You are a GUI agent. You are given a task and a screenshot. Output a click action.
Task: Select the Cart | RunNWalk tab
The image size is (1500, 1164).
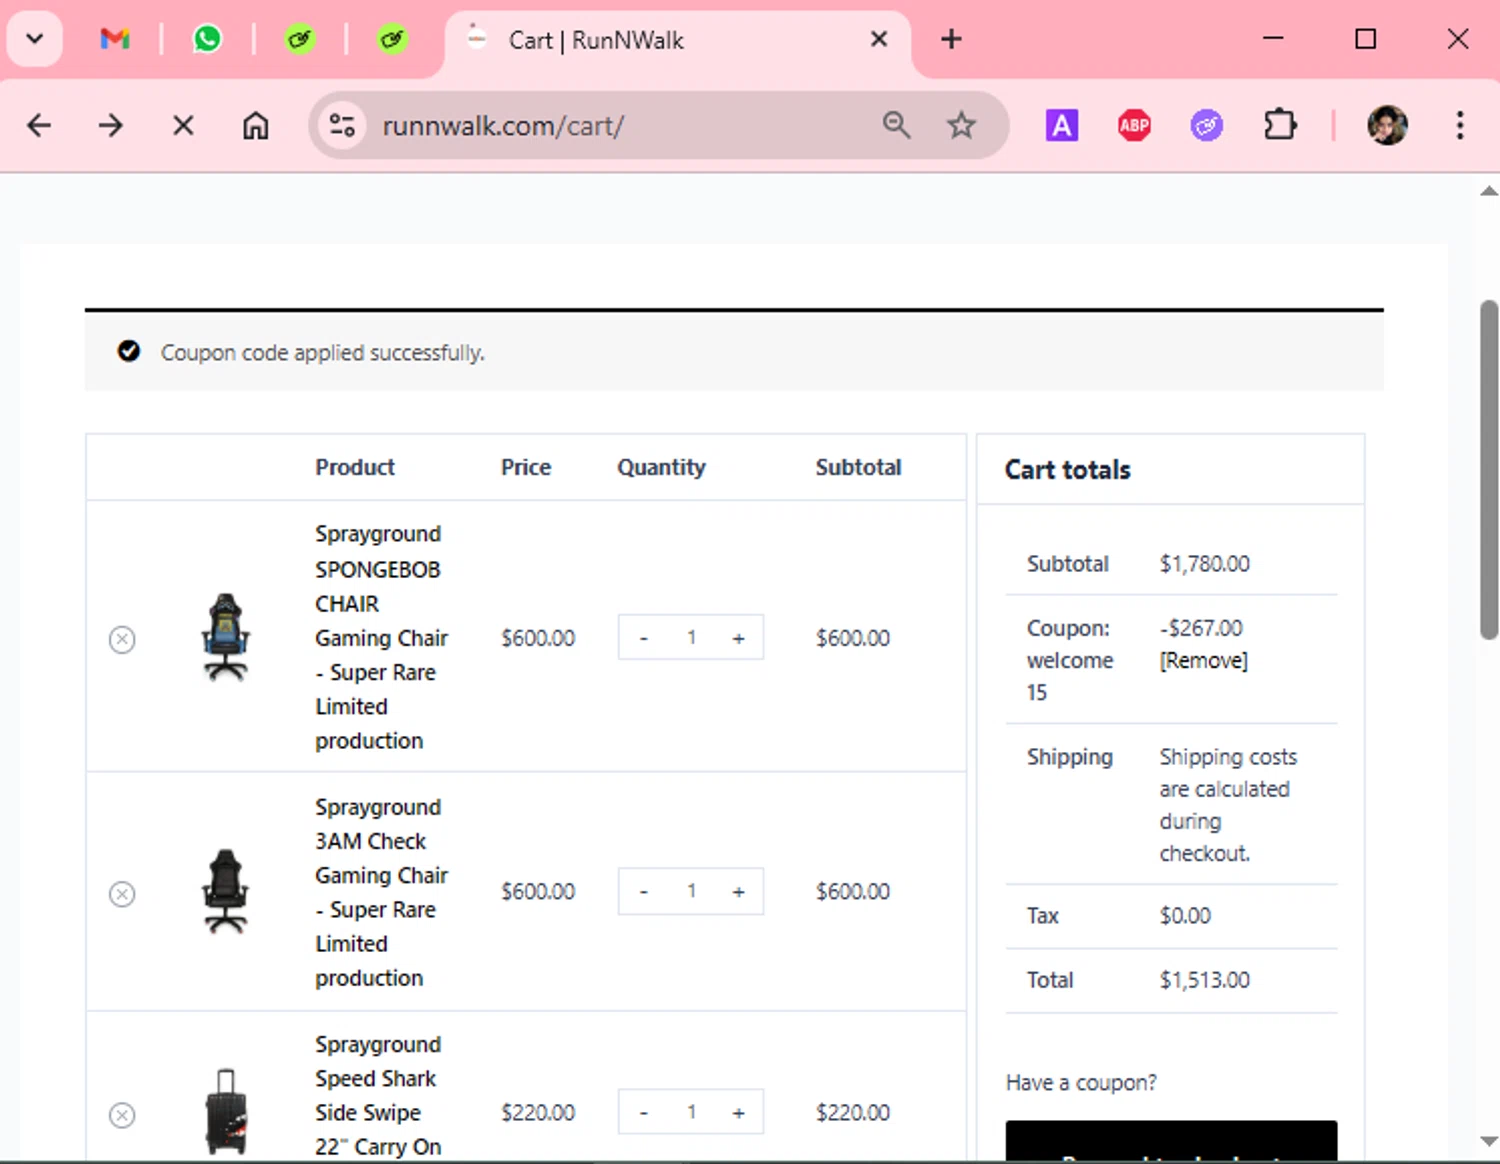tap(676, 40)
